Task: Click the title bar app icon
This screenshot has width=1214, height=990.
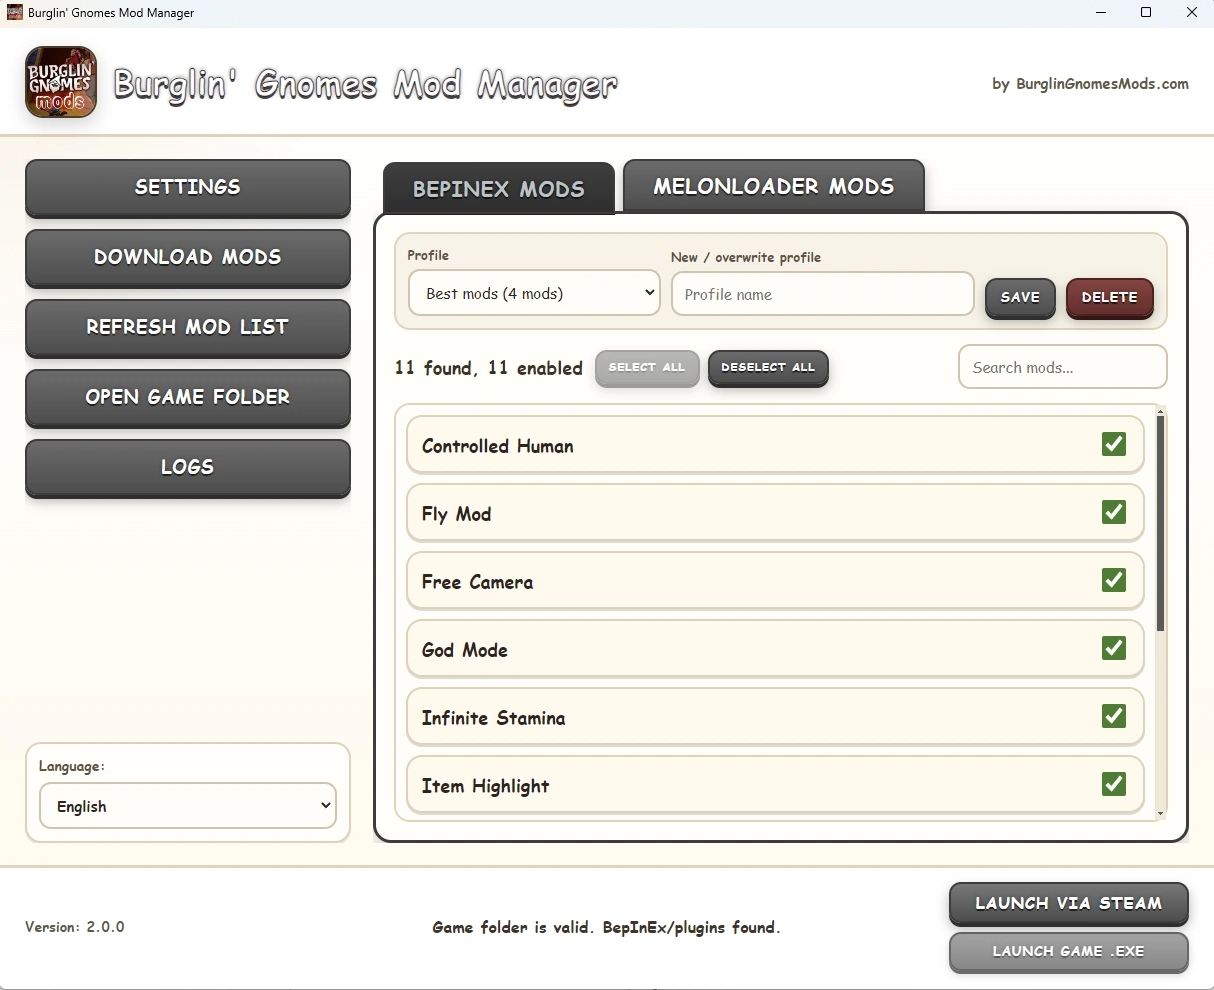Action: [x=15, y=13]
